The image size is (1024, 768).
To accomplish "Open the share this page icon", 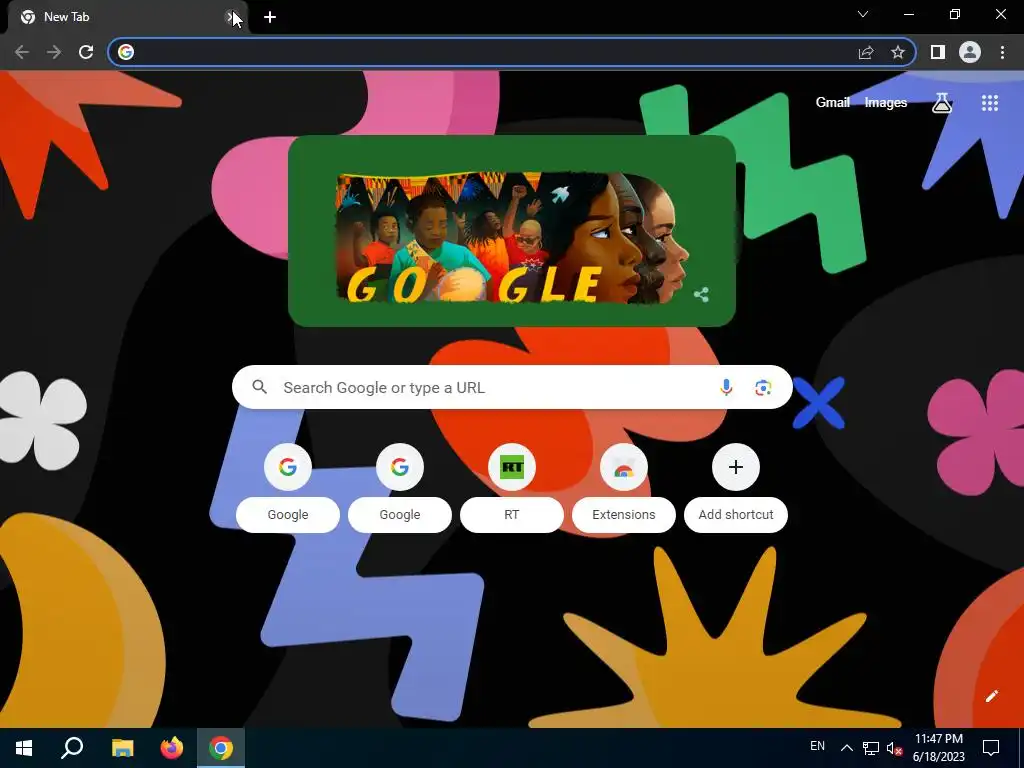I will [x=866, y=52].
